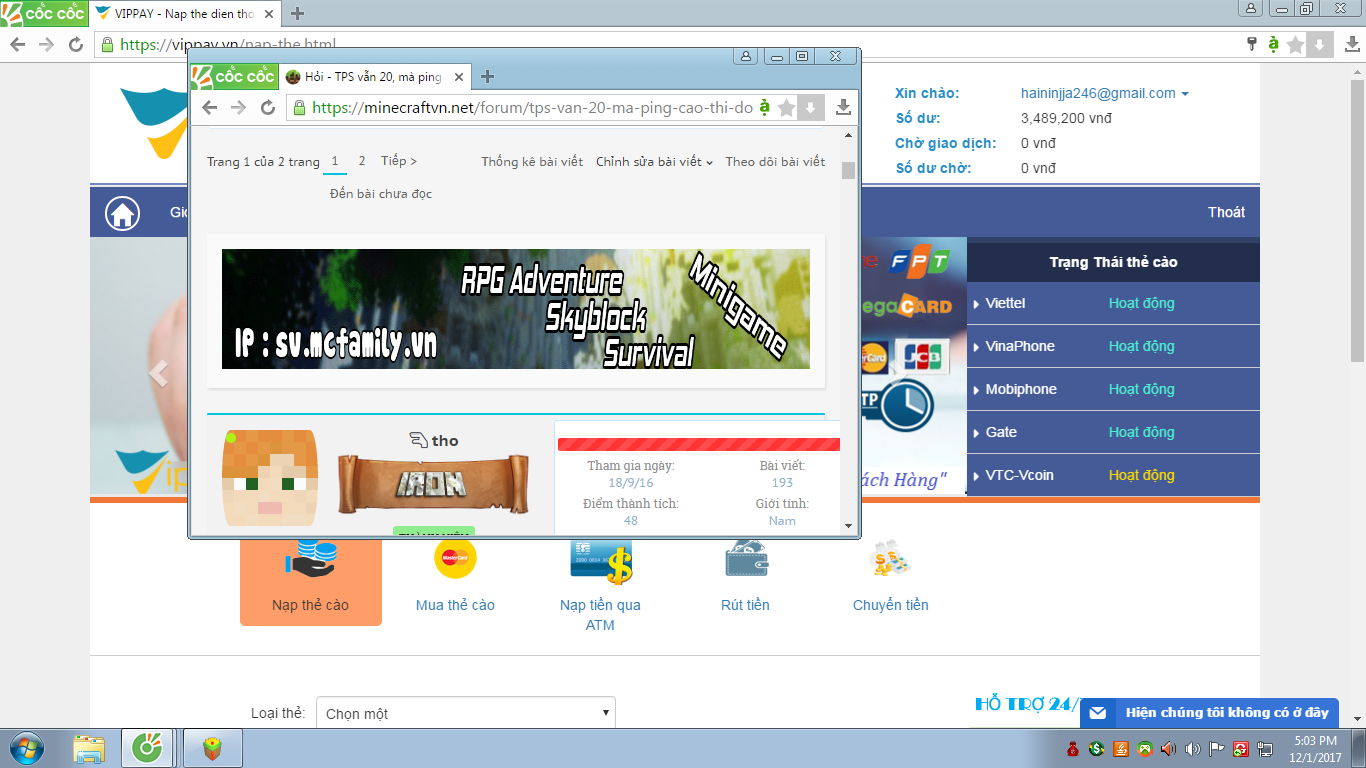Click the network icon in the system tray

1266,748
